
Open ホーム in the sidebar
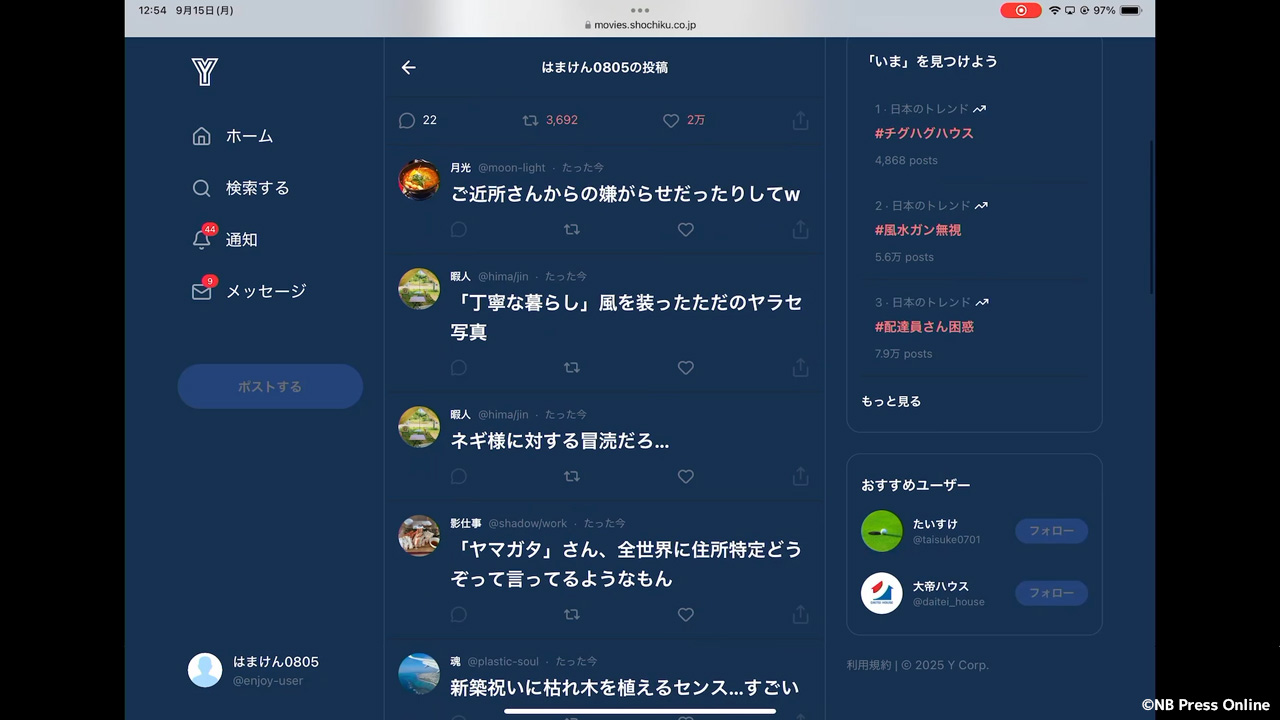248,136
